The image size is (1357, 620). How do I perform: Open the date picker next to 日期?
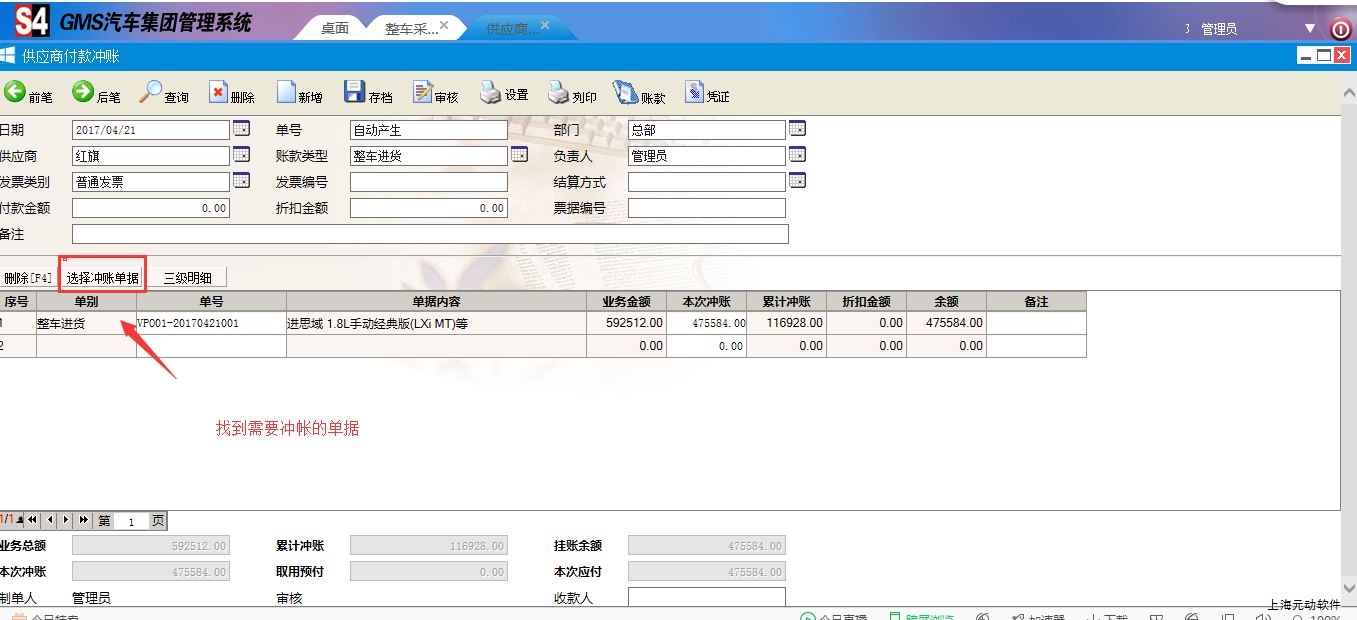(241, 129)
